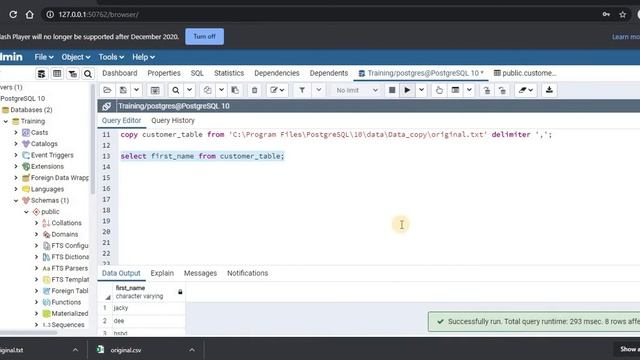The image size is (640, 360).
Task: Click the Open File toolbar icon
Action: pyautogui.click(x=107, y=90)
